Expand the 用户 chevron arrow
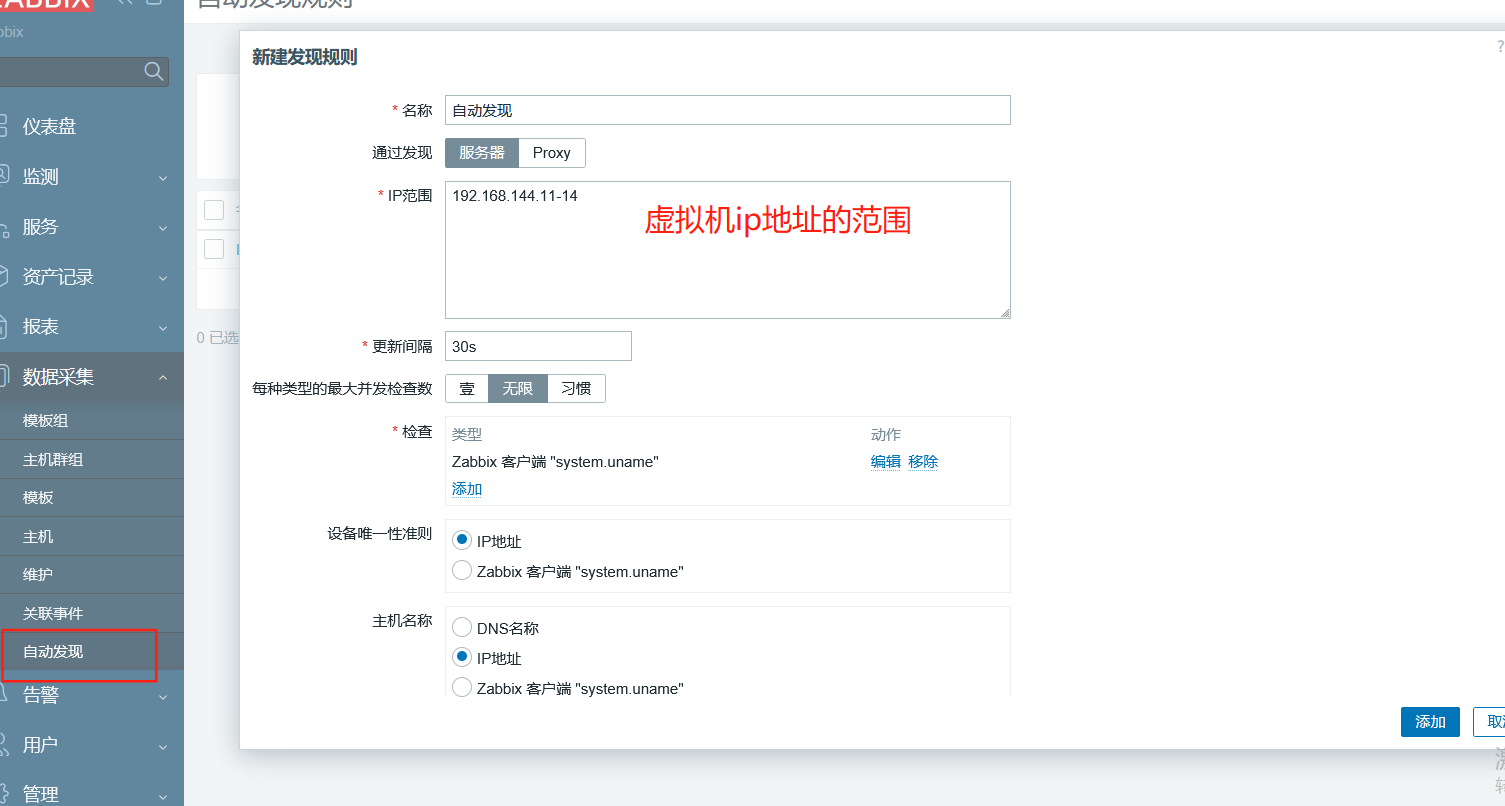Screen dimensions: 1505x806 click(x=163, y=746)
